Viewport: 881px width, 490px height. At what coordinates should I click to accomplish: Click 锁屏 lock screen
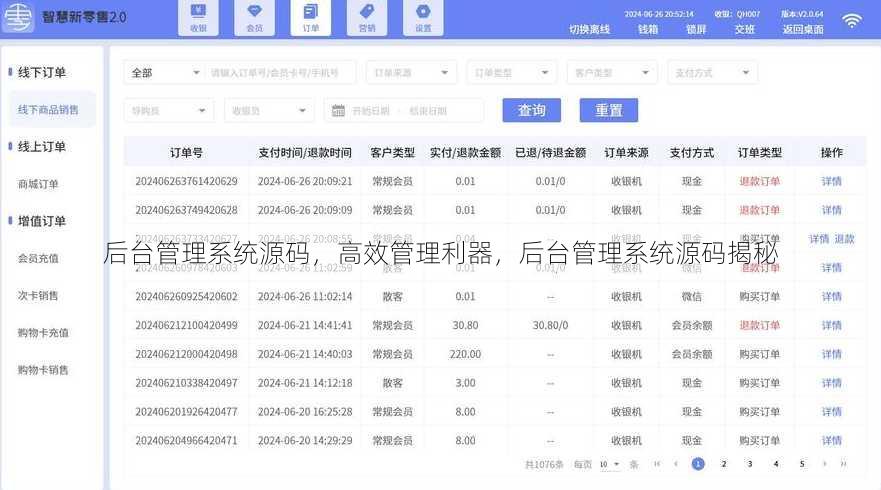[x=696, y=29]
